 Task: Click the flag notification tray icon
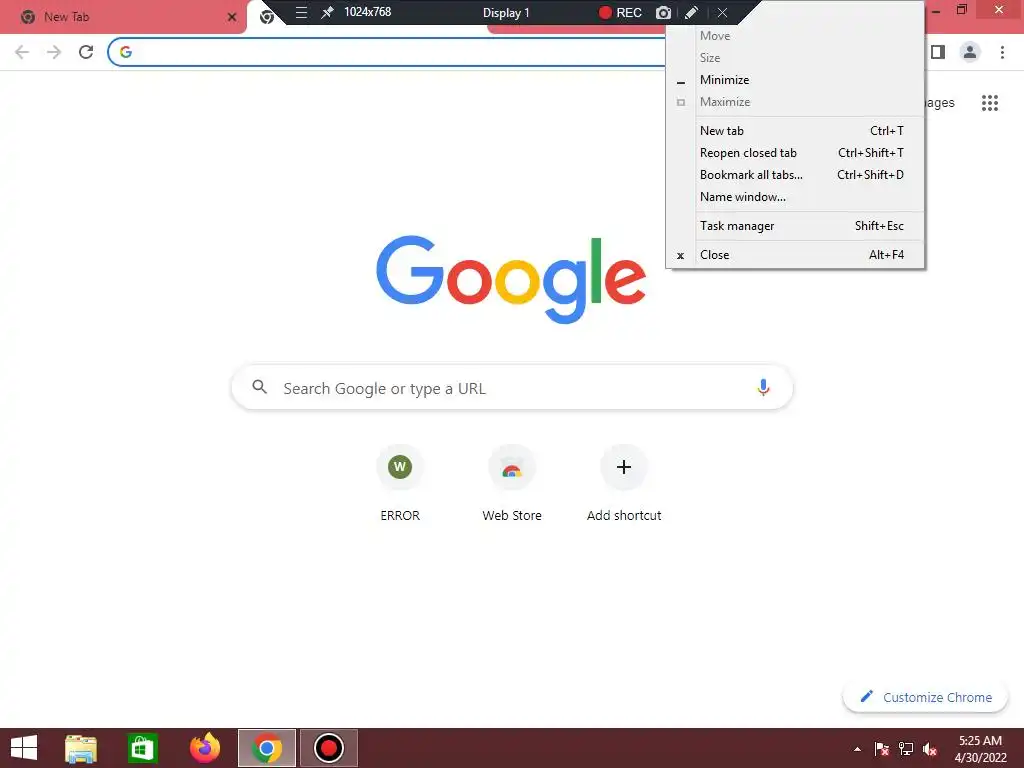882,749
